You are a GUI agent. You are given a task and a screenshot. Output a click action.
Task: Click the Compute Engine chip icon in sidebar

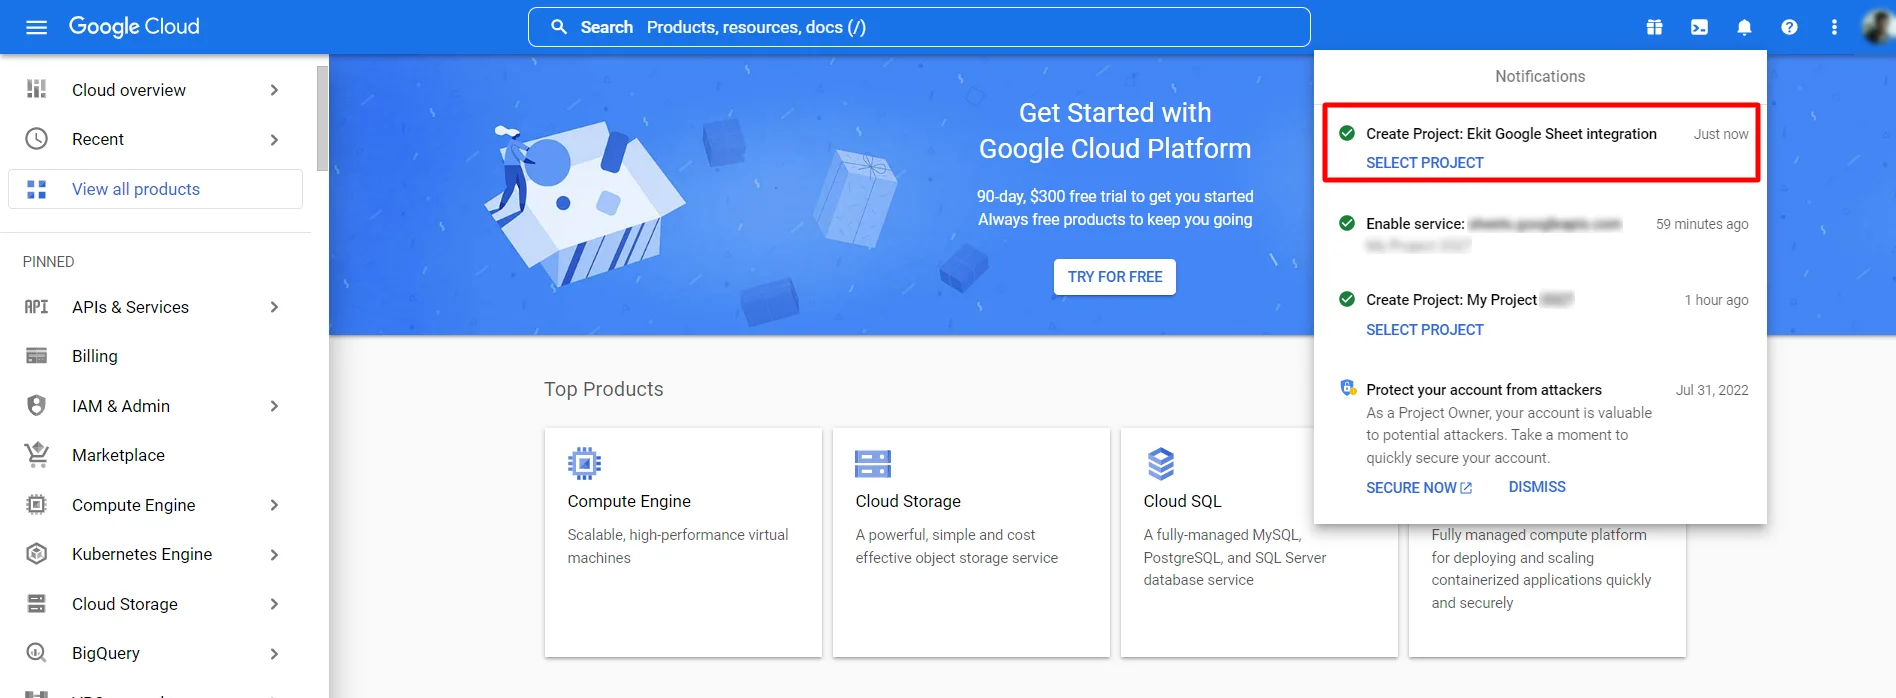click(36, 505)
